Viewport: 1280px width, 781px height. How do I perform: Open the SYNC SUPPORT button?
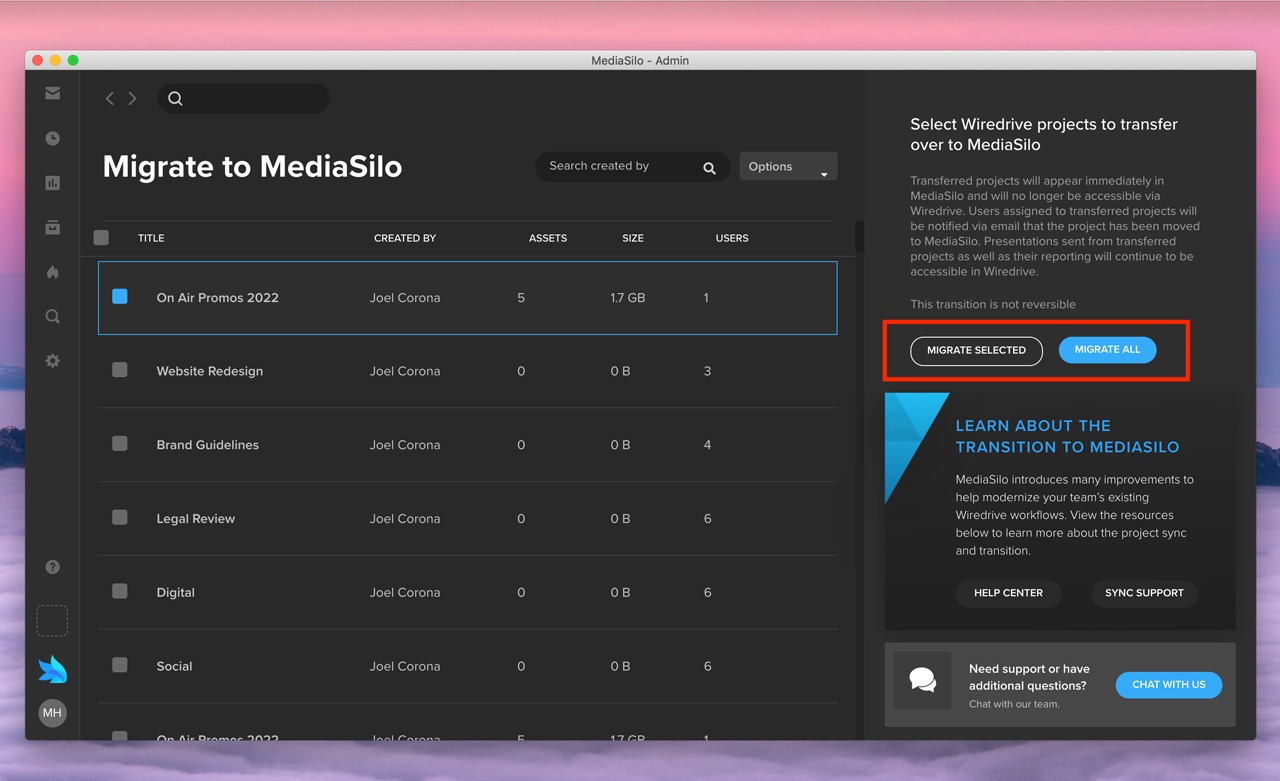[1144, 593]
